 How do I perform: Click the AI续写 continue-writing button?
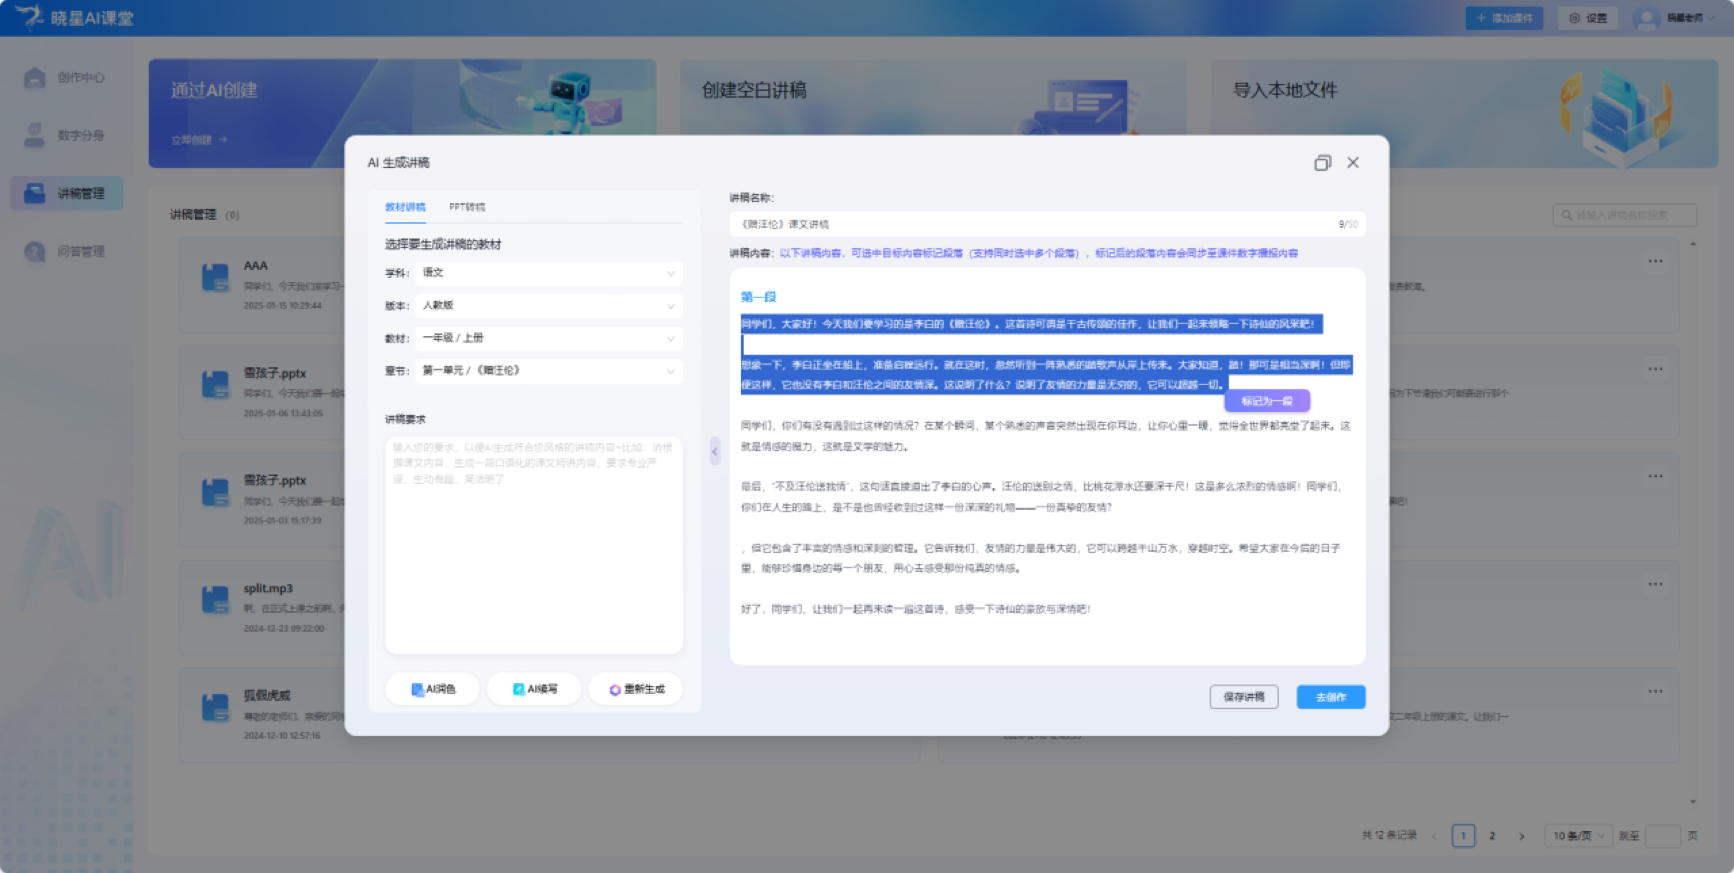(x=534, y=689)
